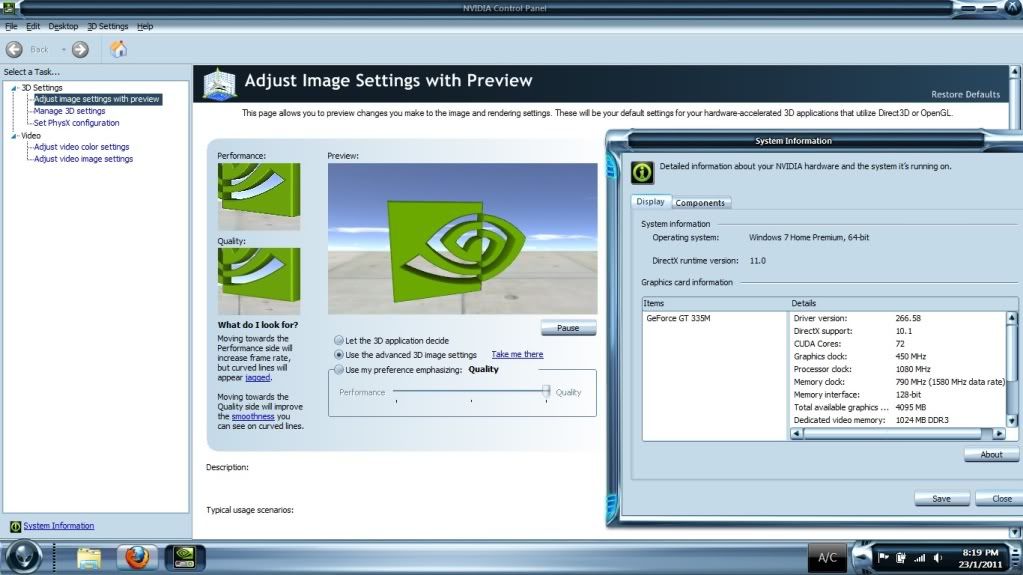This screenshot has height=575, width=1023.
Task: Open Windows Explorer from the taskbar
Action: [x=89, y=557]
